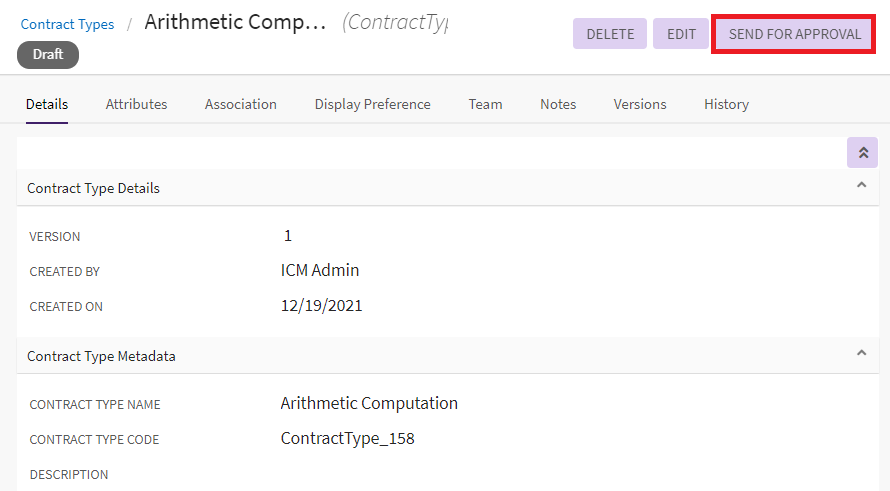Open the Contract Types breadcrumb link
Screen dimensions: 890x491
pos(67,24)
